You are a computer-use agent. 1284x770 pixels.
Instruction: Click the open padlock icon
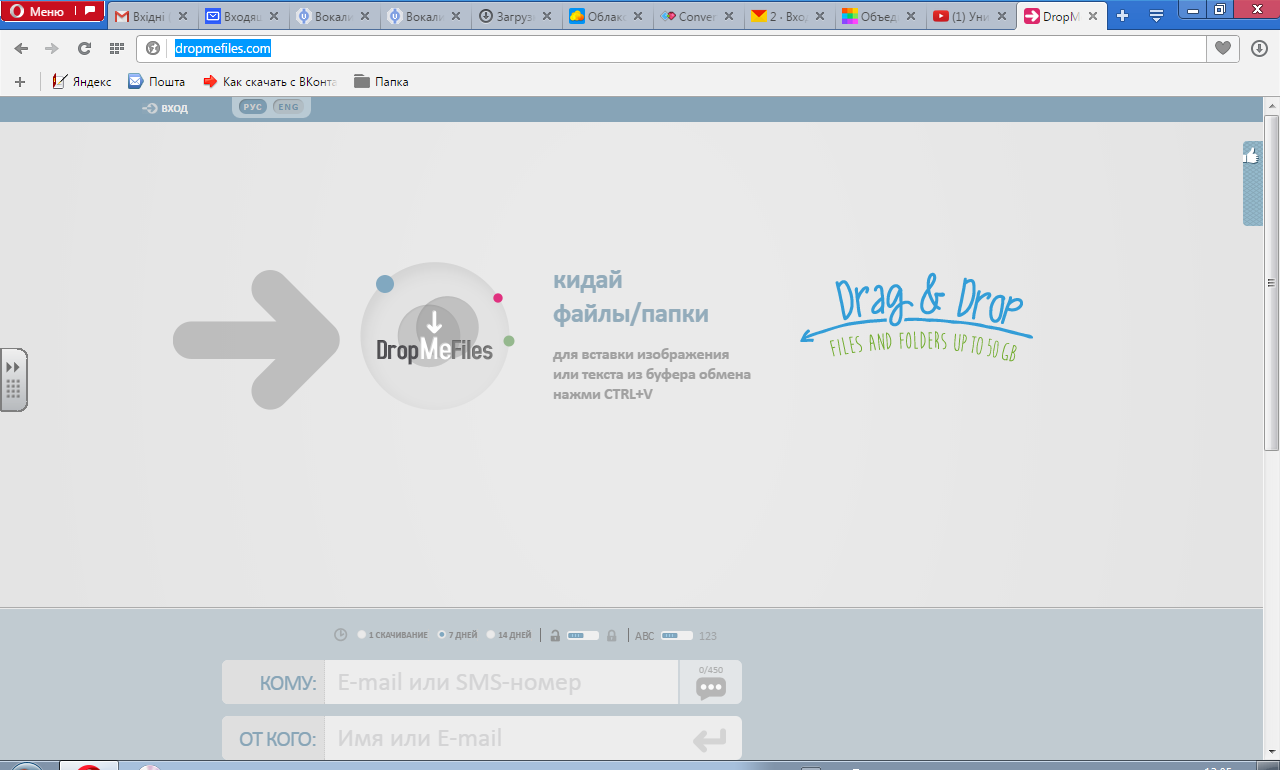coord(555,635)
